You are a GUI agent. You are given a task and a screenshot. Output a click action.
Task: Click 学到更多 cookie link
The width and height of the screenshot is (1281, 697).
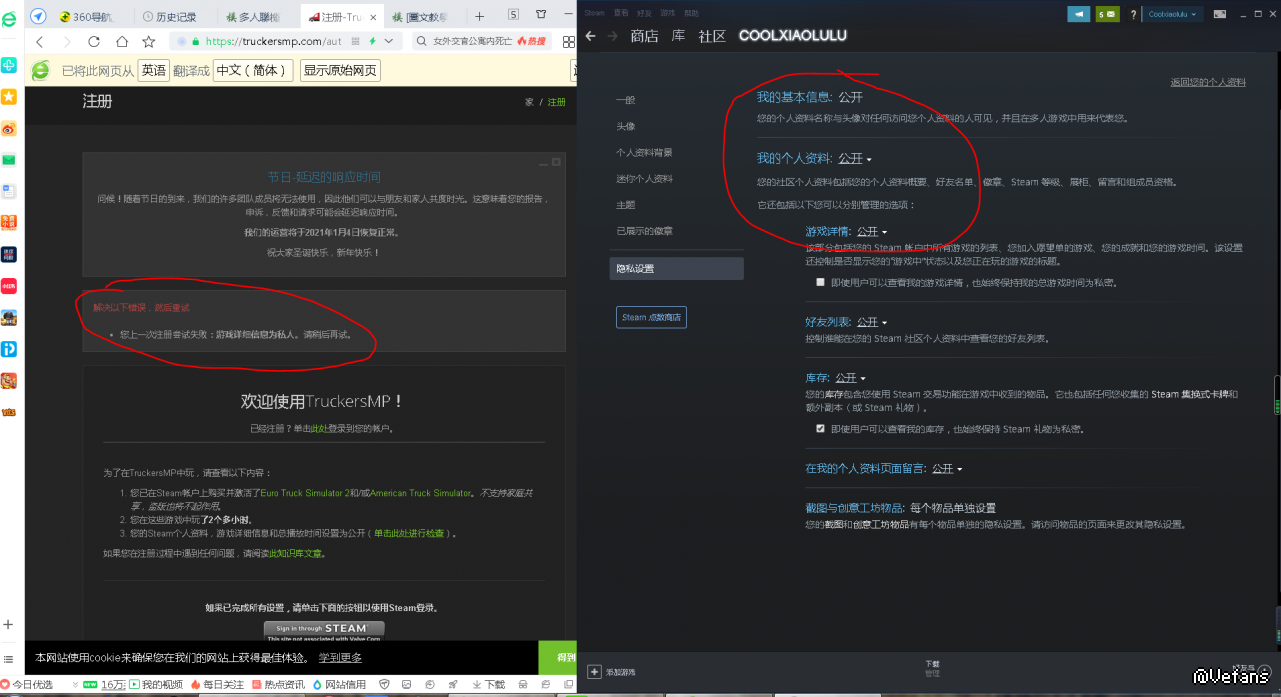(340, 657)
